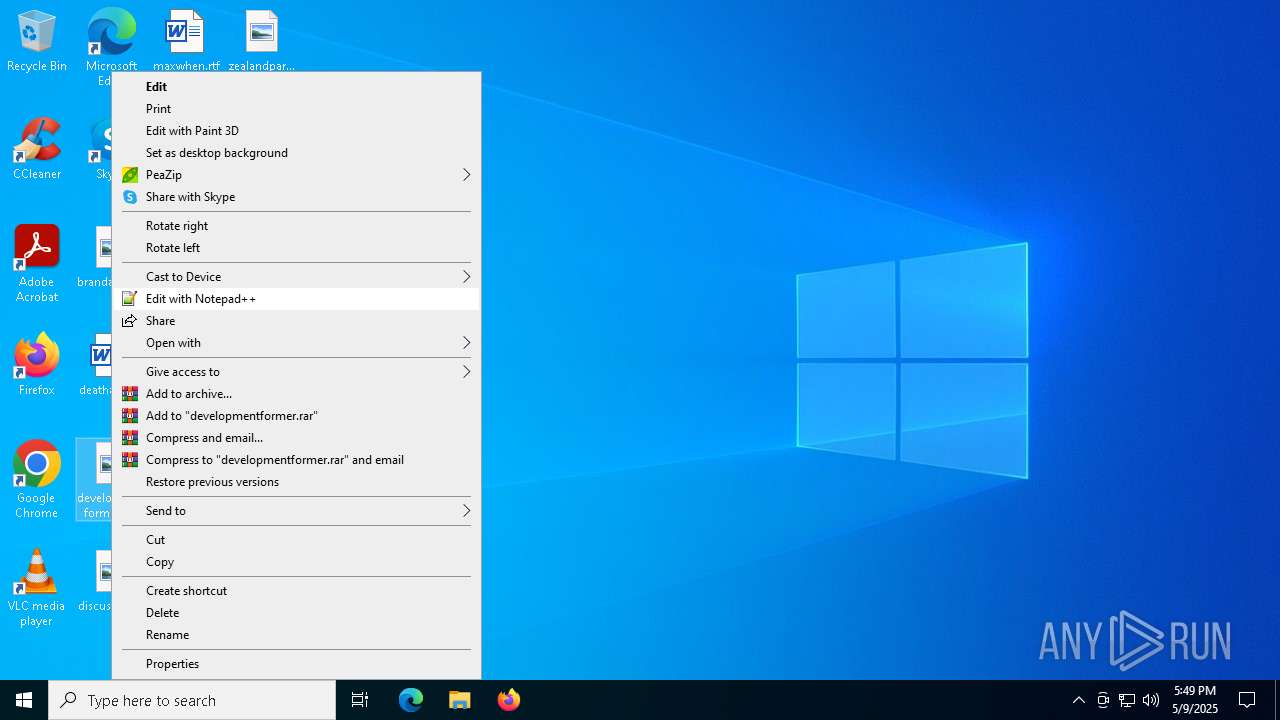
Task: Open the Windows Start menu
Action: point(24,700)
